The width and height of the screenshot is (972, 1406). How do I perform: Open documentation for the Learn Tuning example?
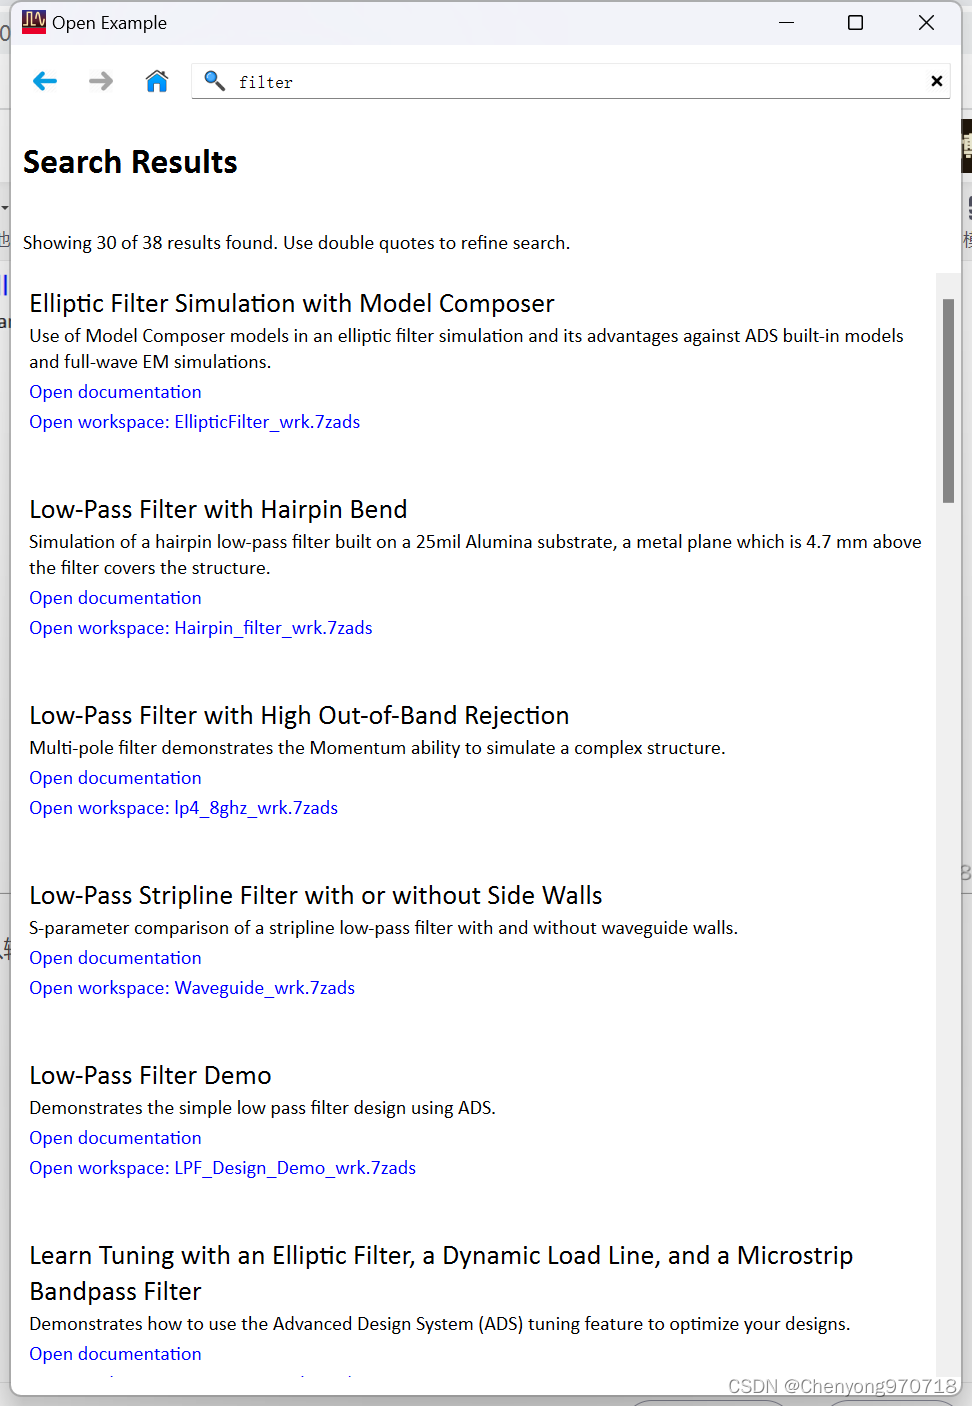point(114,1353)
